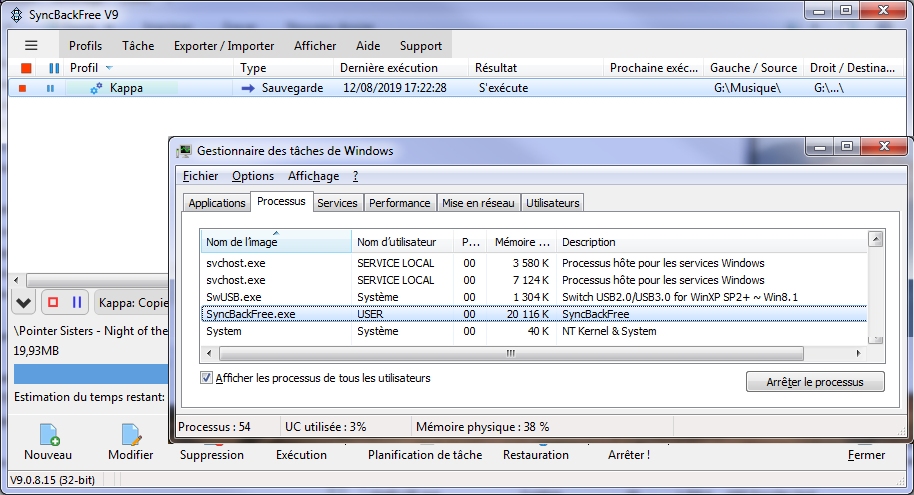Click SyncBackFree list scroll left arrow
The image size is (914, 495).
click(16, 280)
